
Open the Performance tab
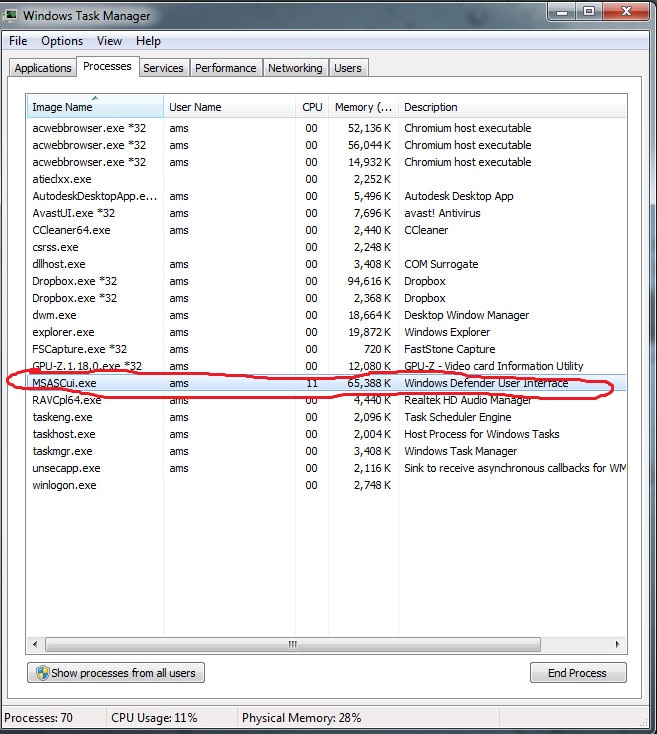click(x=226, y=68)
